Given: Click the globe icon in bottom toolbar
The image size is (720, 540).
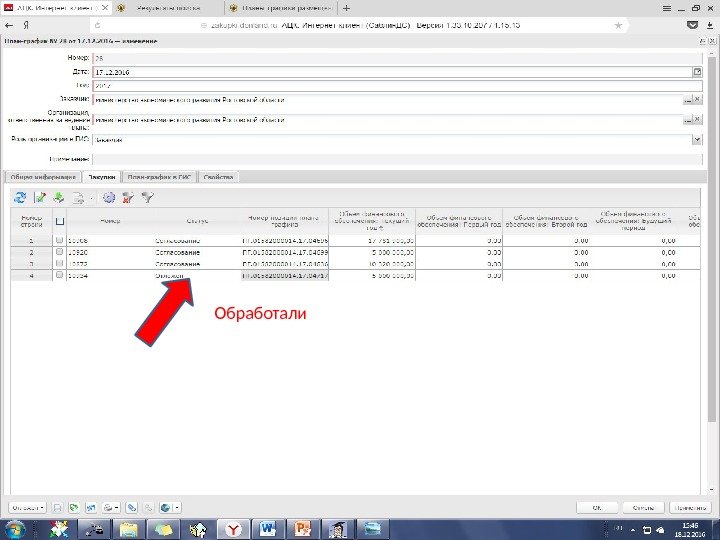Looking at the screenshot, I should point(165,507).
